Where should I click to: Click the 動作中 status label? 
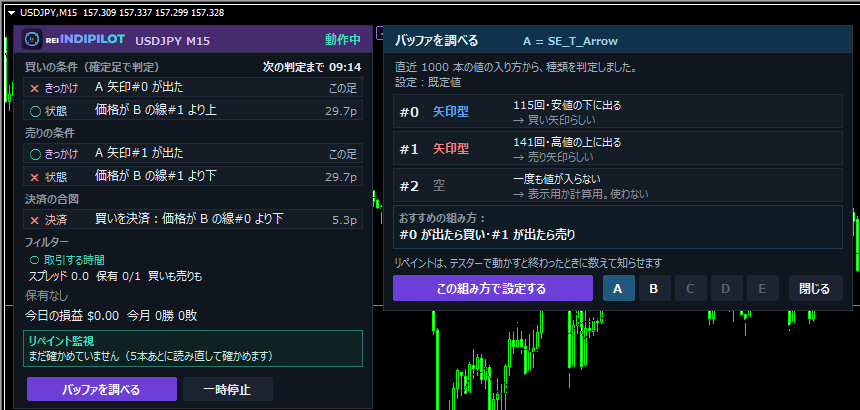point(342,39)
